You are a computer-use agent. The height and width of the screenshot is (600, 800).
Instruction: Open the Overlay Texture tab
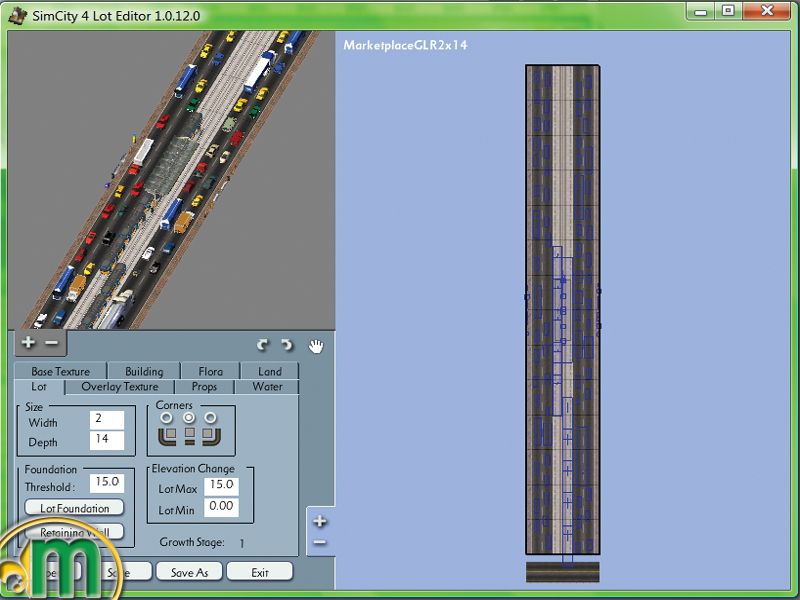[120, 387]
